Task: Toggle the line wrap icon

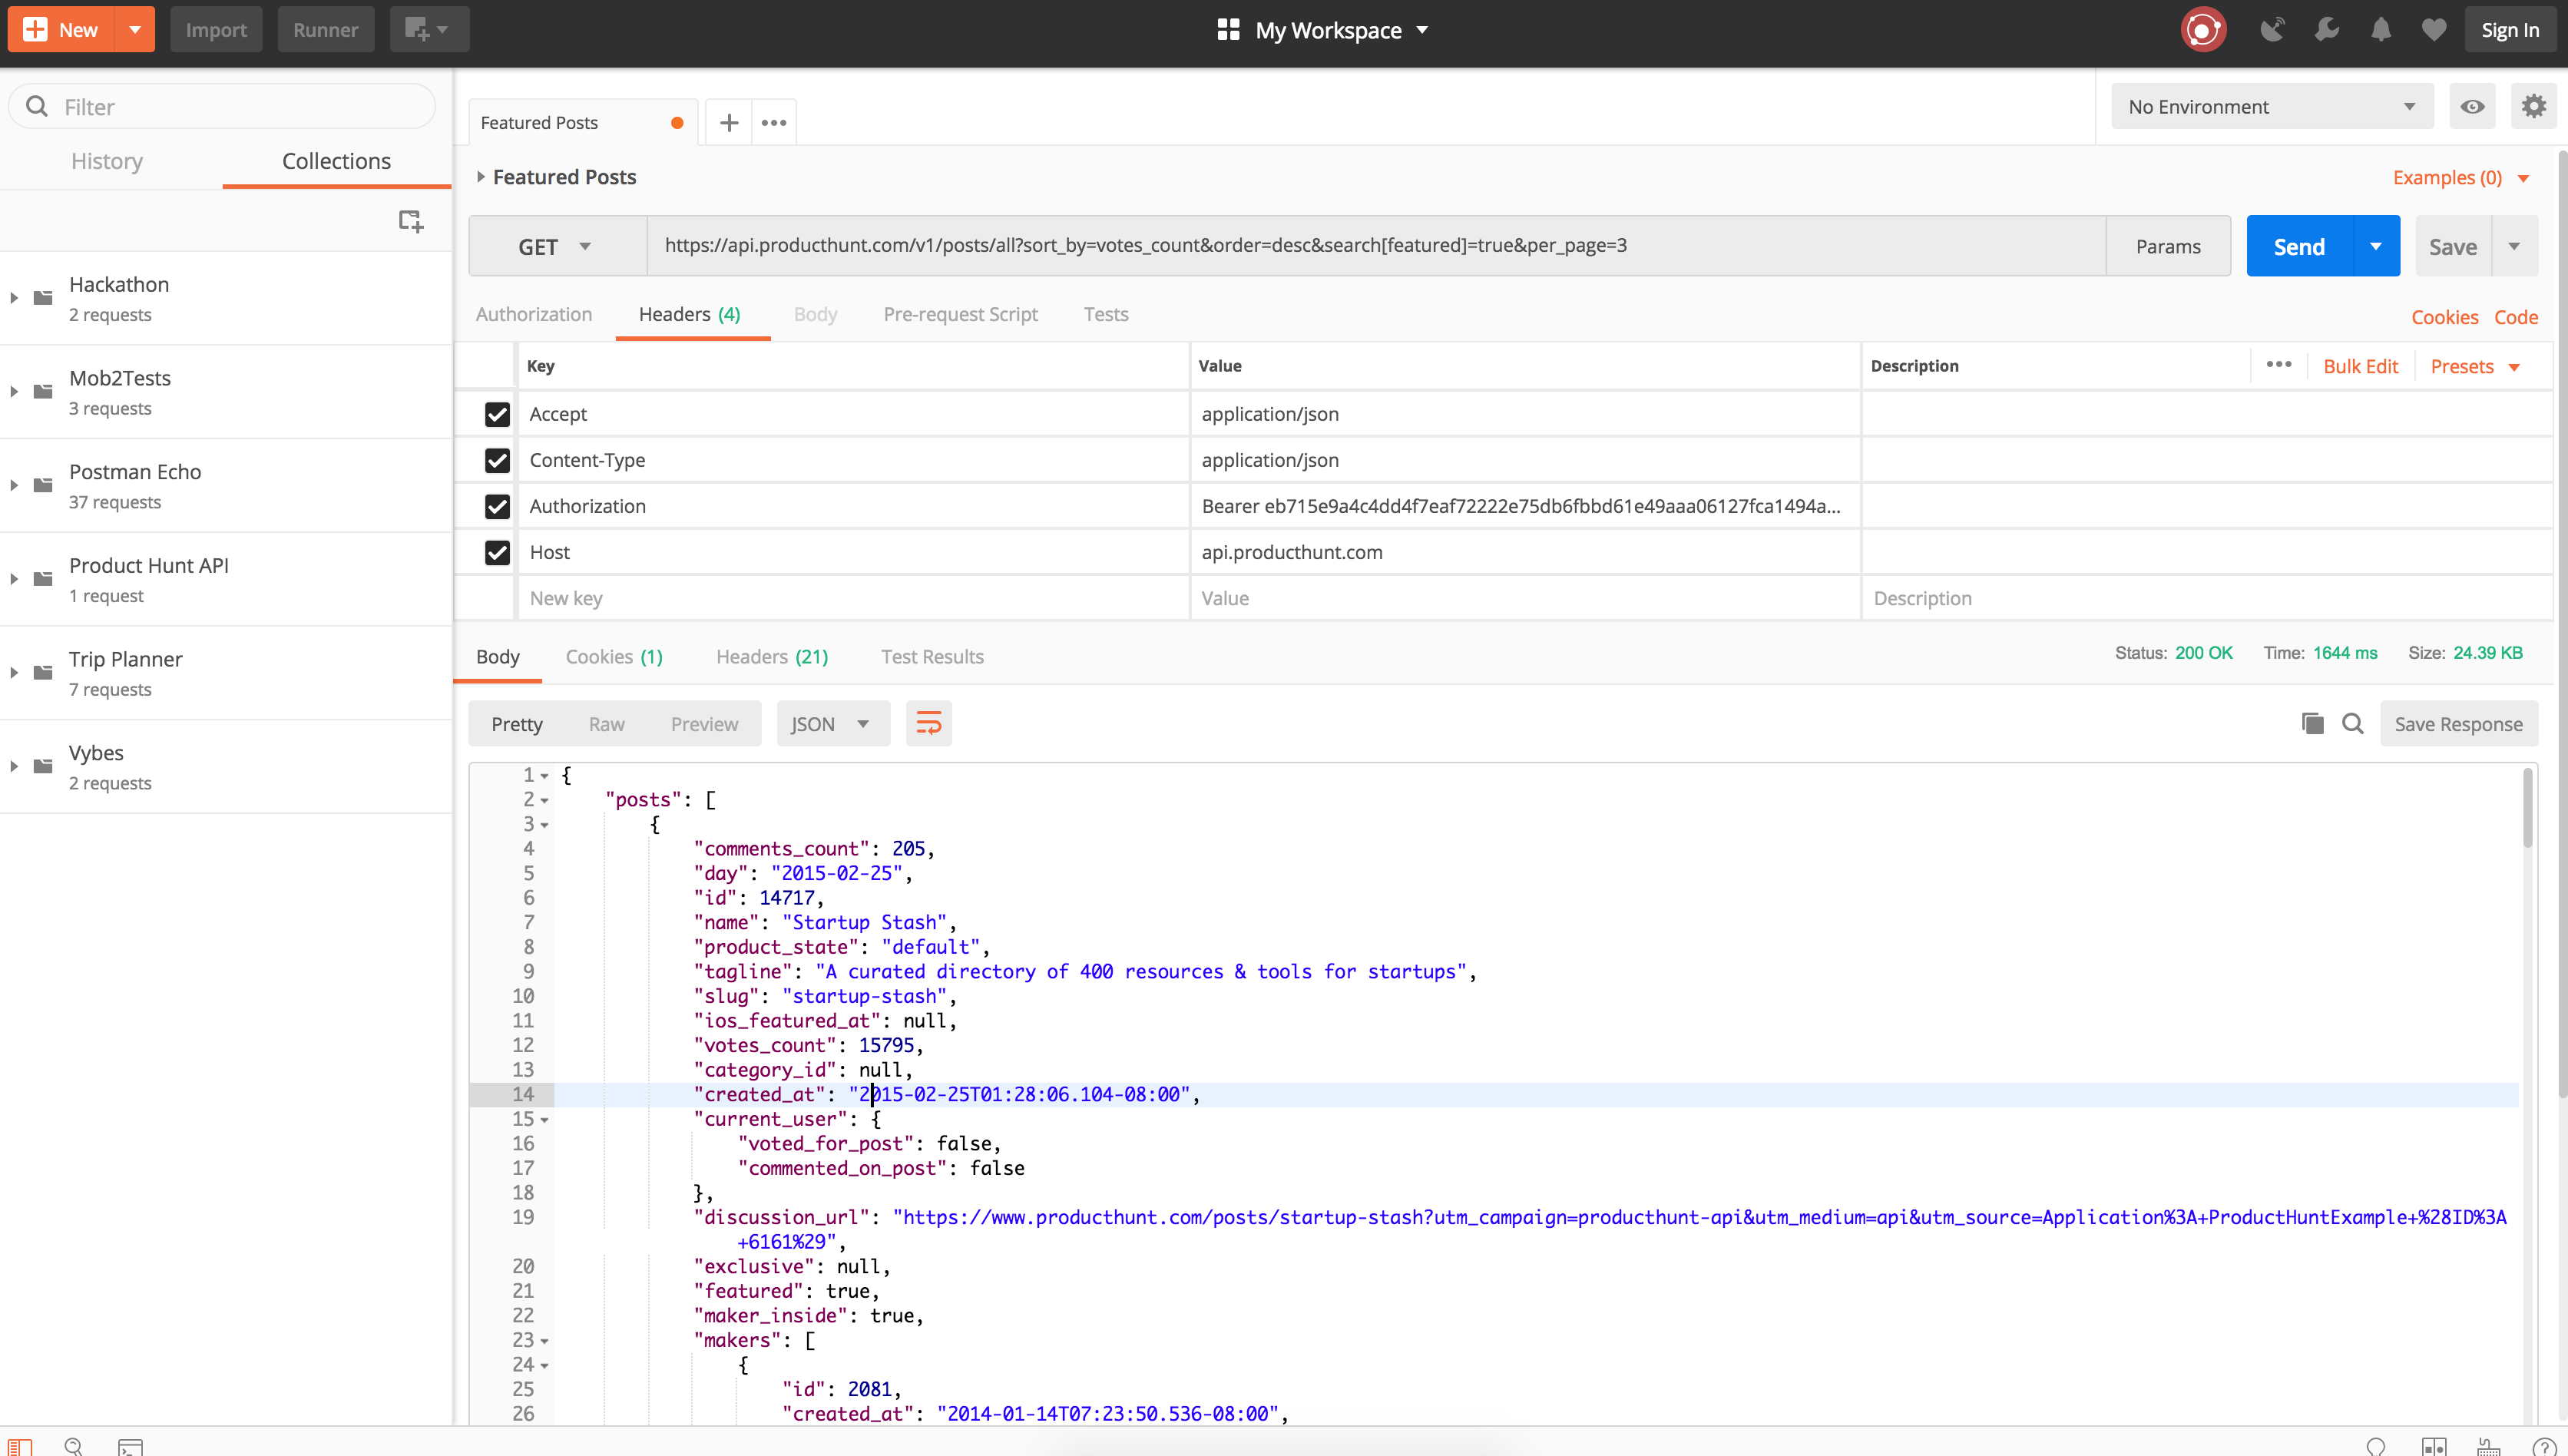Action: point(928,723)
